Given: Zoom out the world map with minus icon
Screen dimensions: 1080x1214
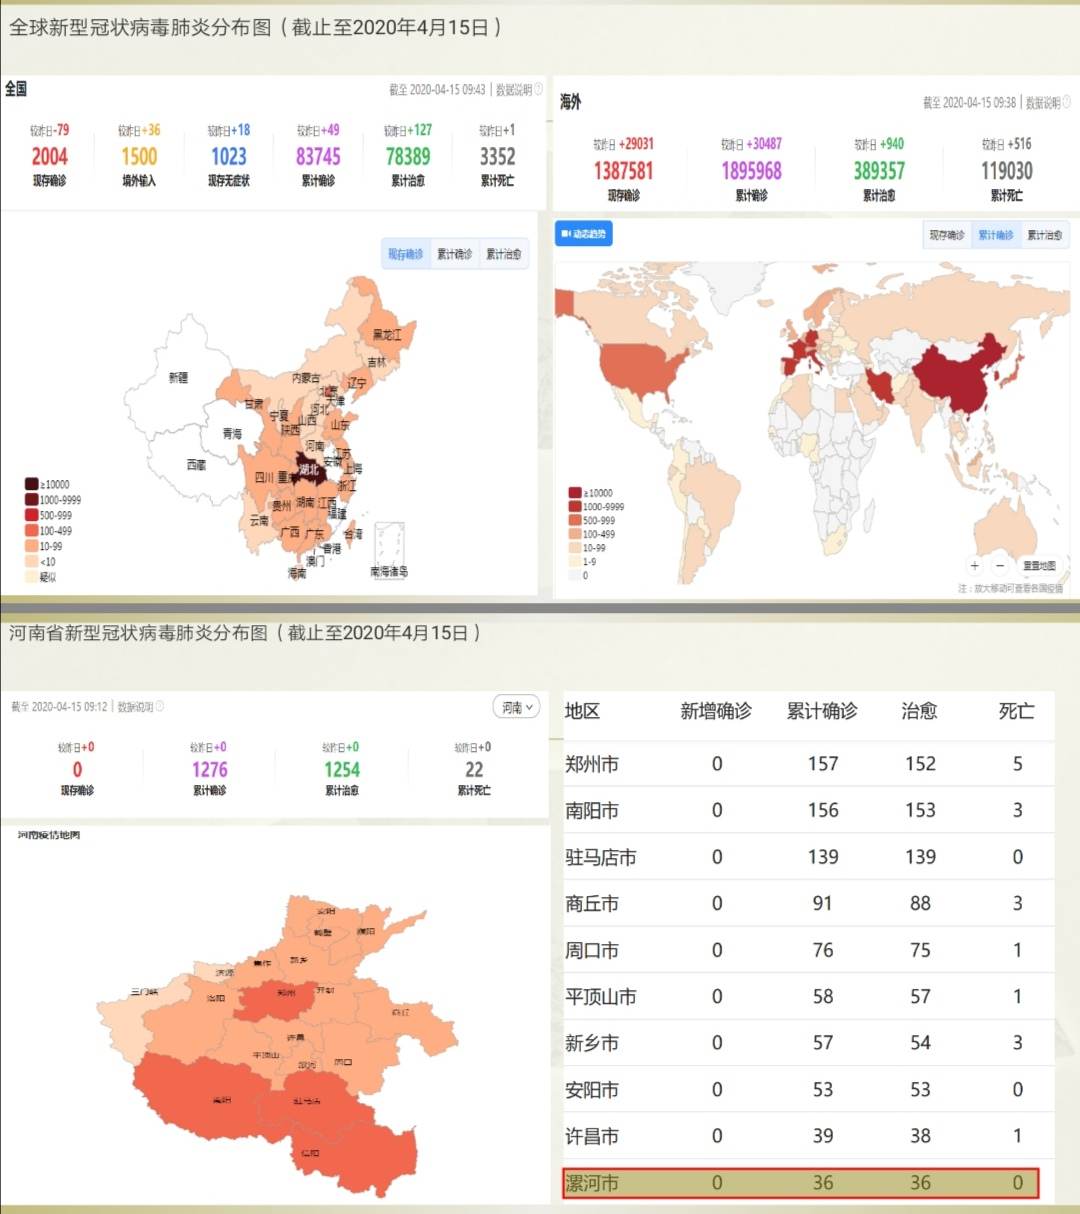Looking at the screenshot, I should pos(1000,566).
